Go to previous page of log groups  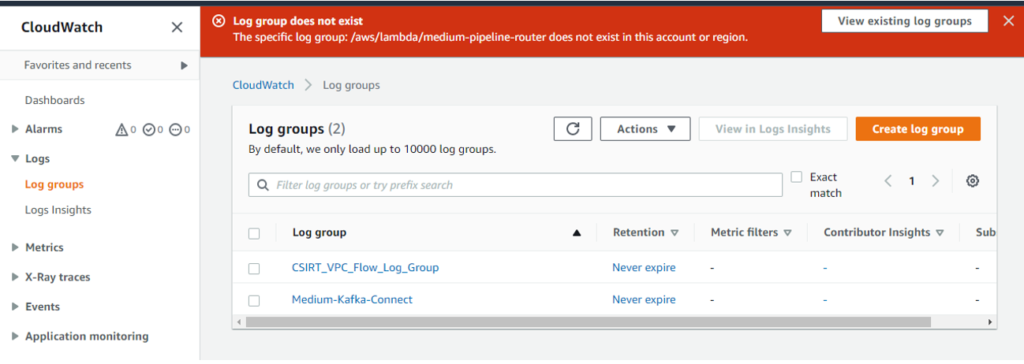tap(888, 181)
